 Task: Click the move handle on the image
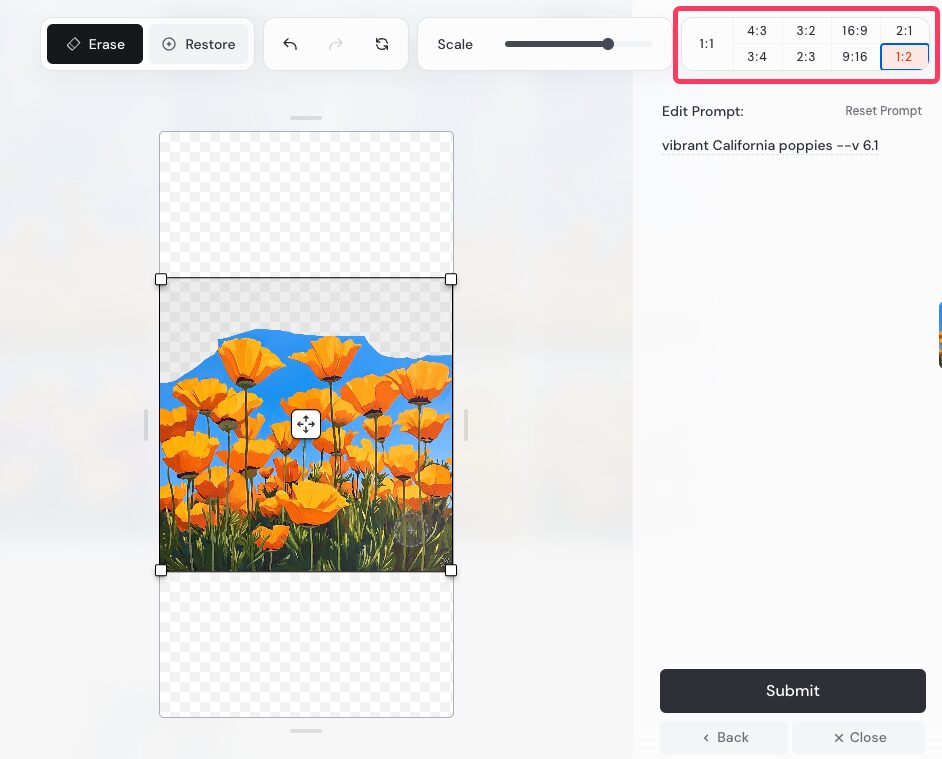pos(306,424)
